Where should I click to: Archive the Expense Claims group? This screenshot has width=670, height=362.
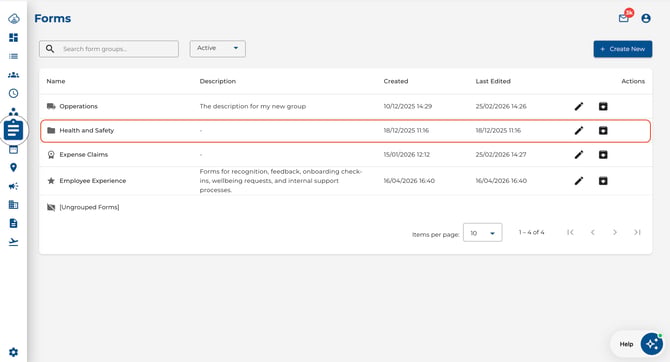pos(603,155)
